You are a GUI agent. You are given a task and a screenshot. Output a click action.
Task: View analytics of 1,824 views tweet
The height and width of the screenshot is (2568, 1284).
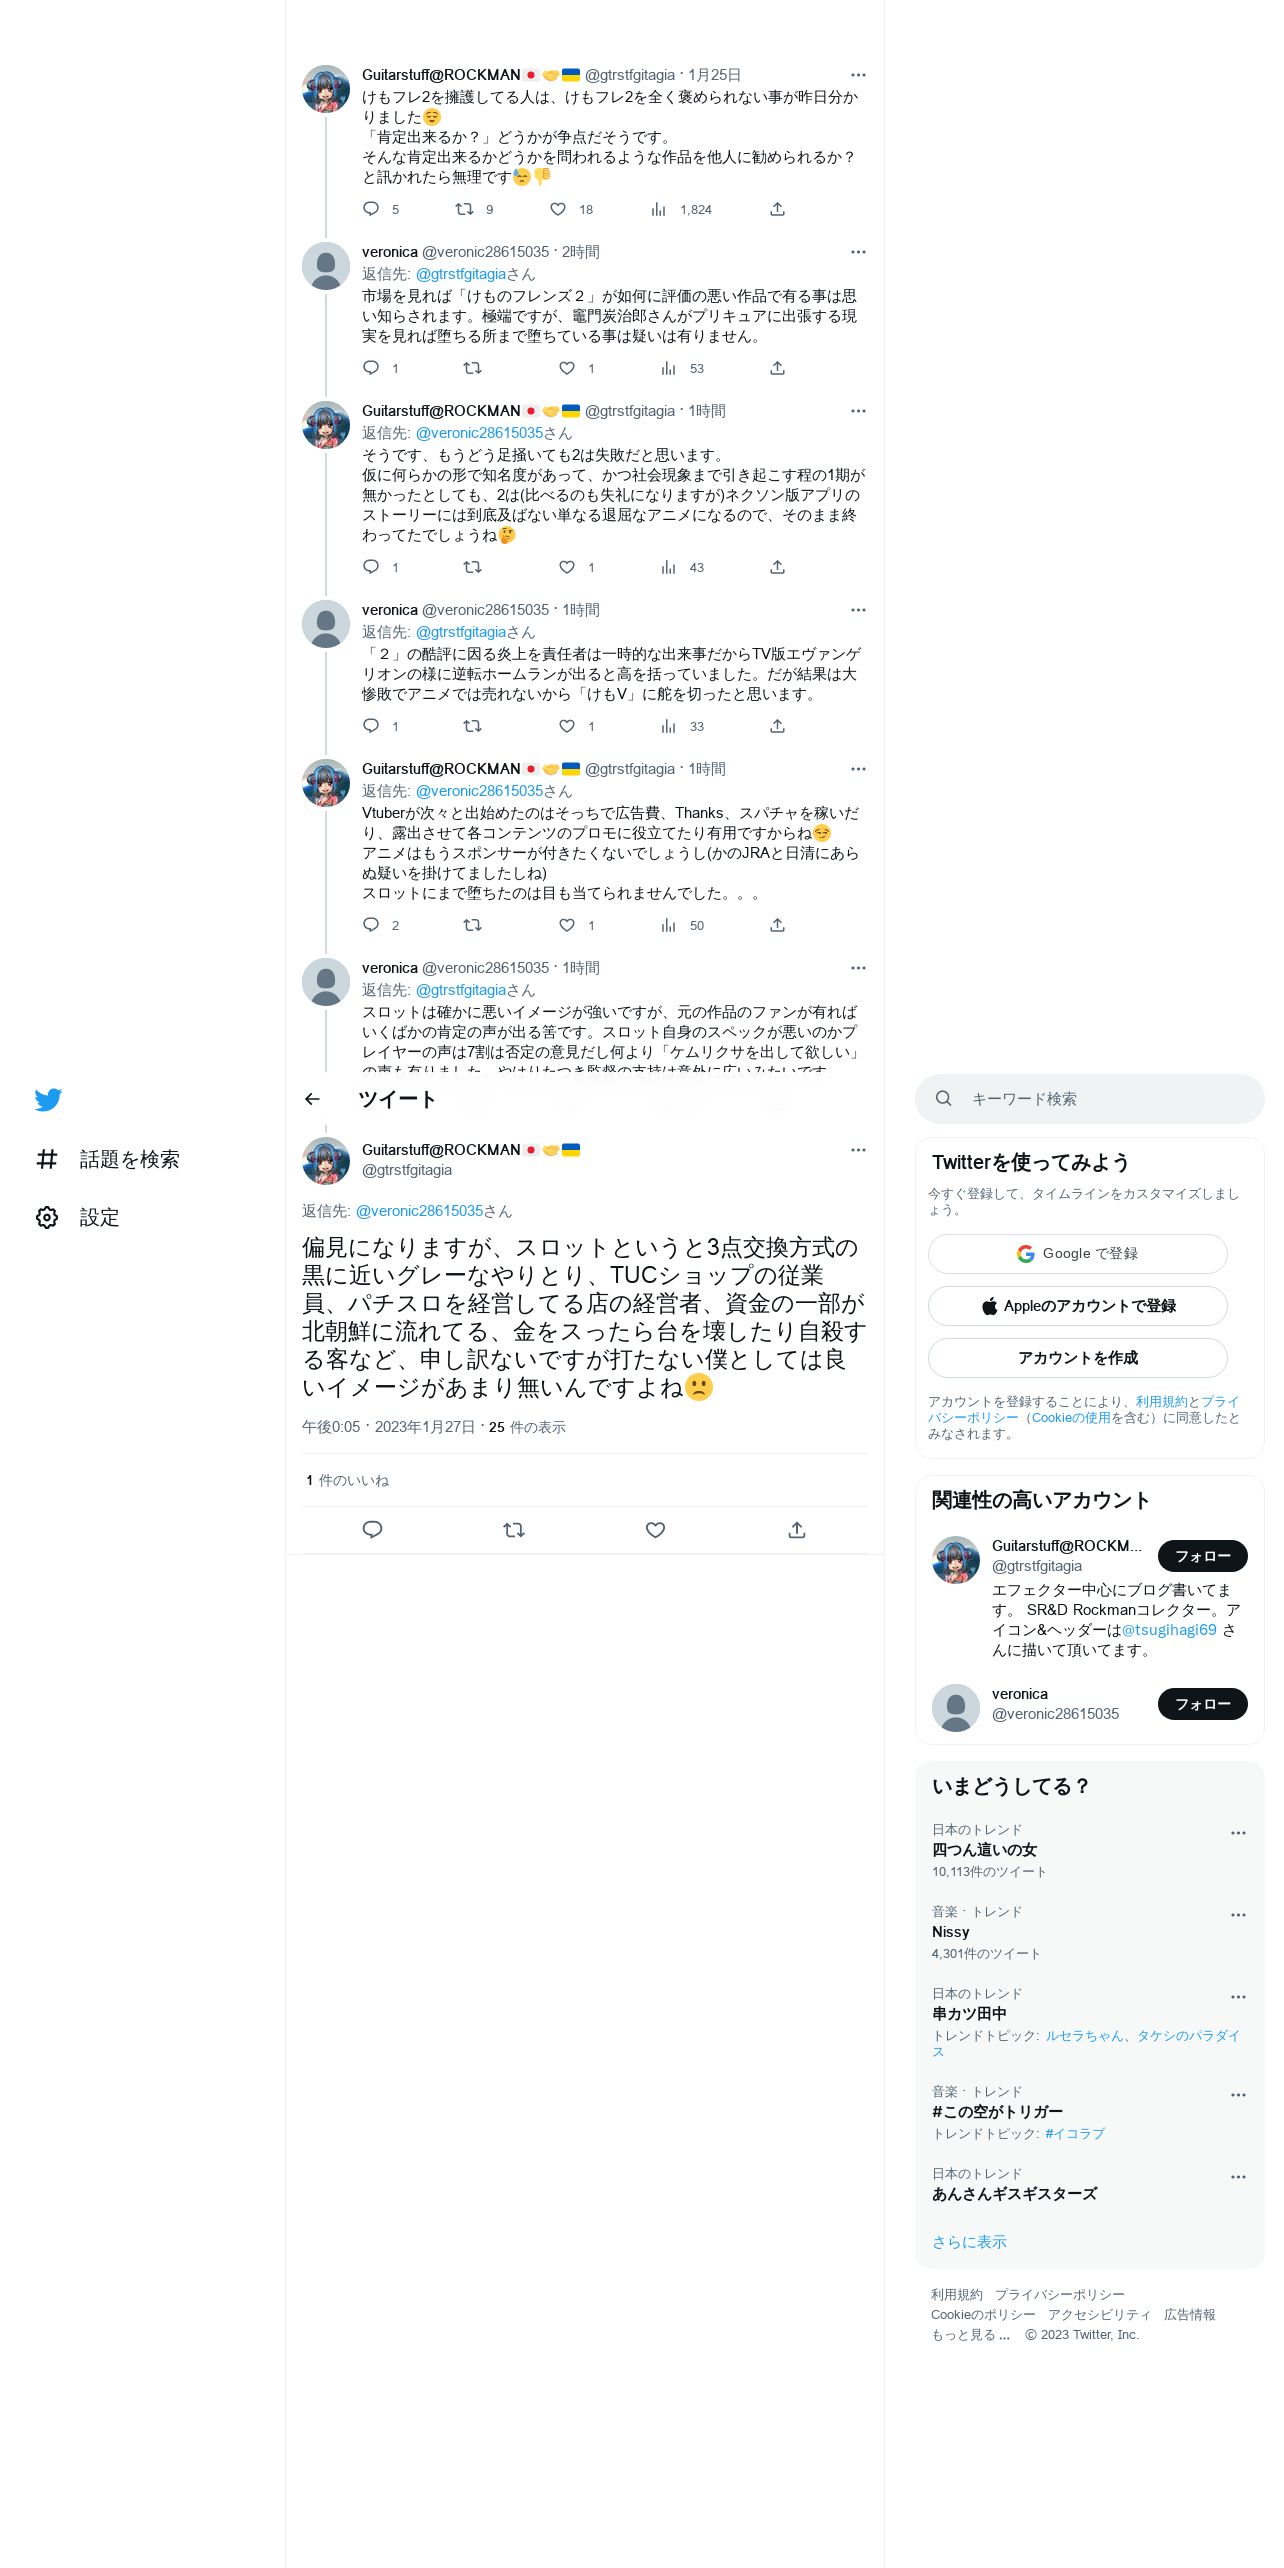(x=681, y=209)
